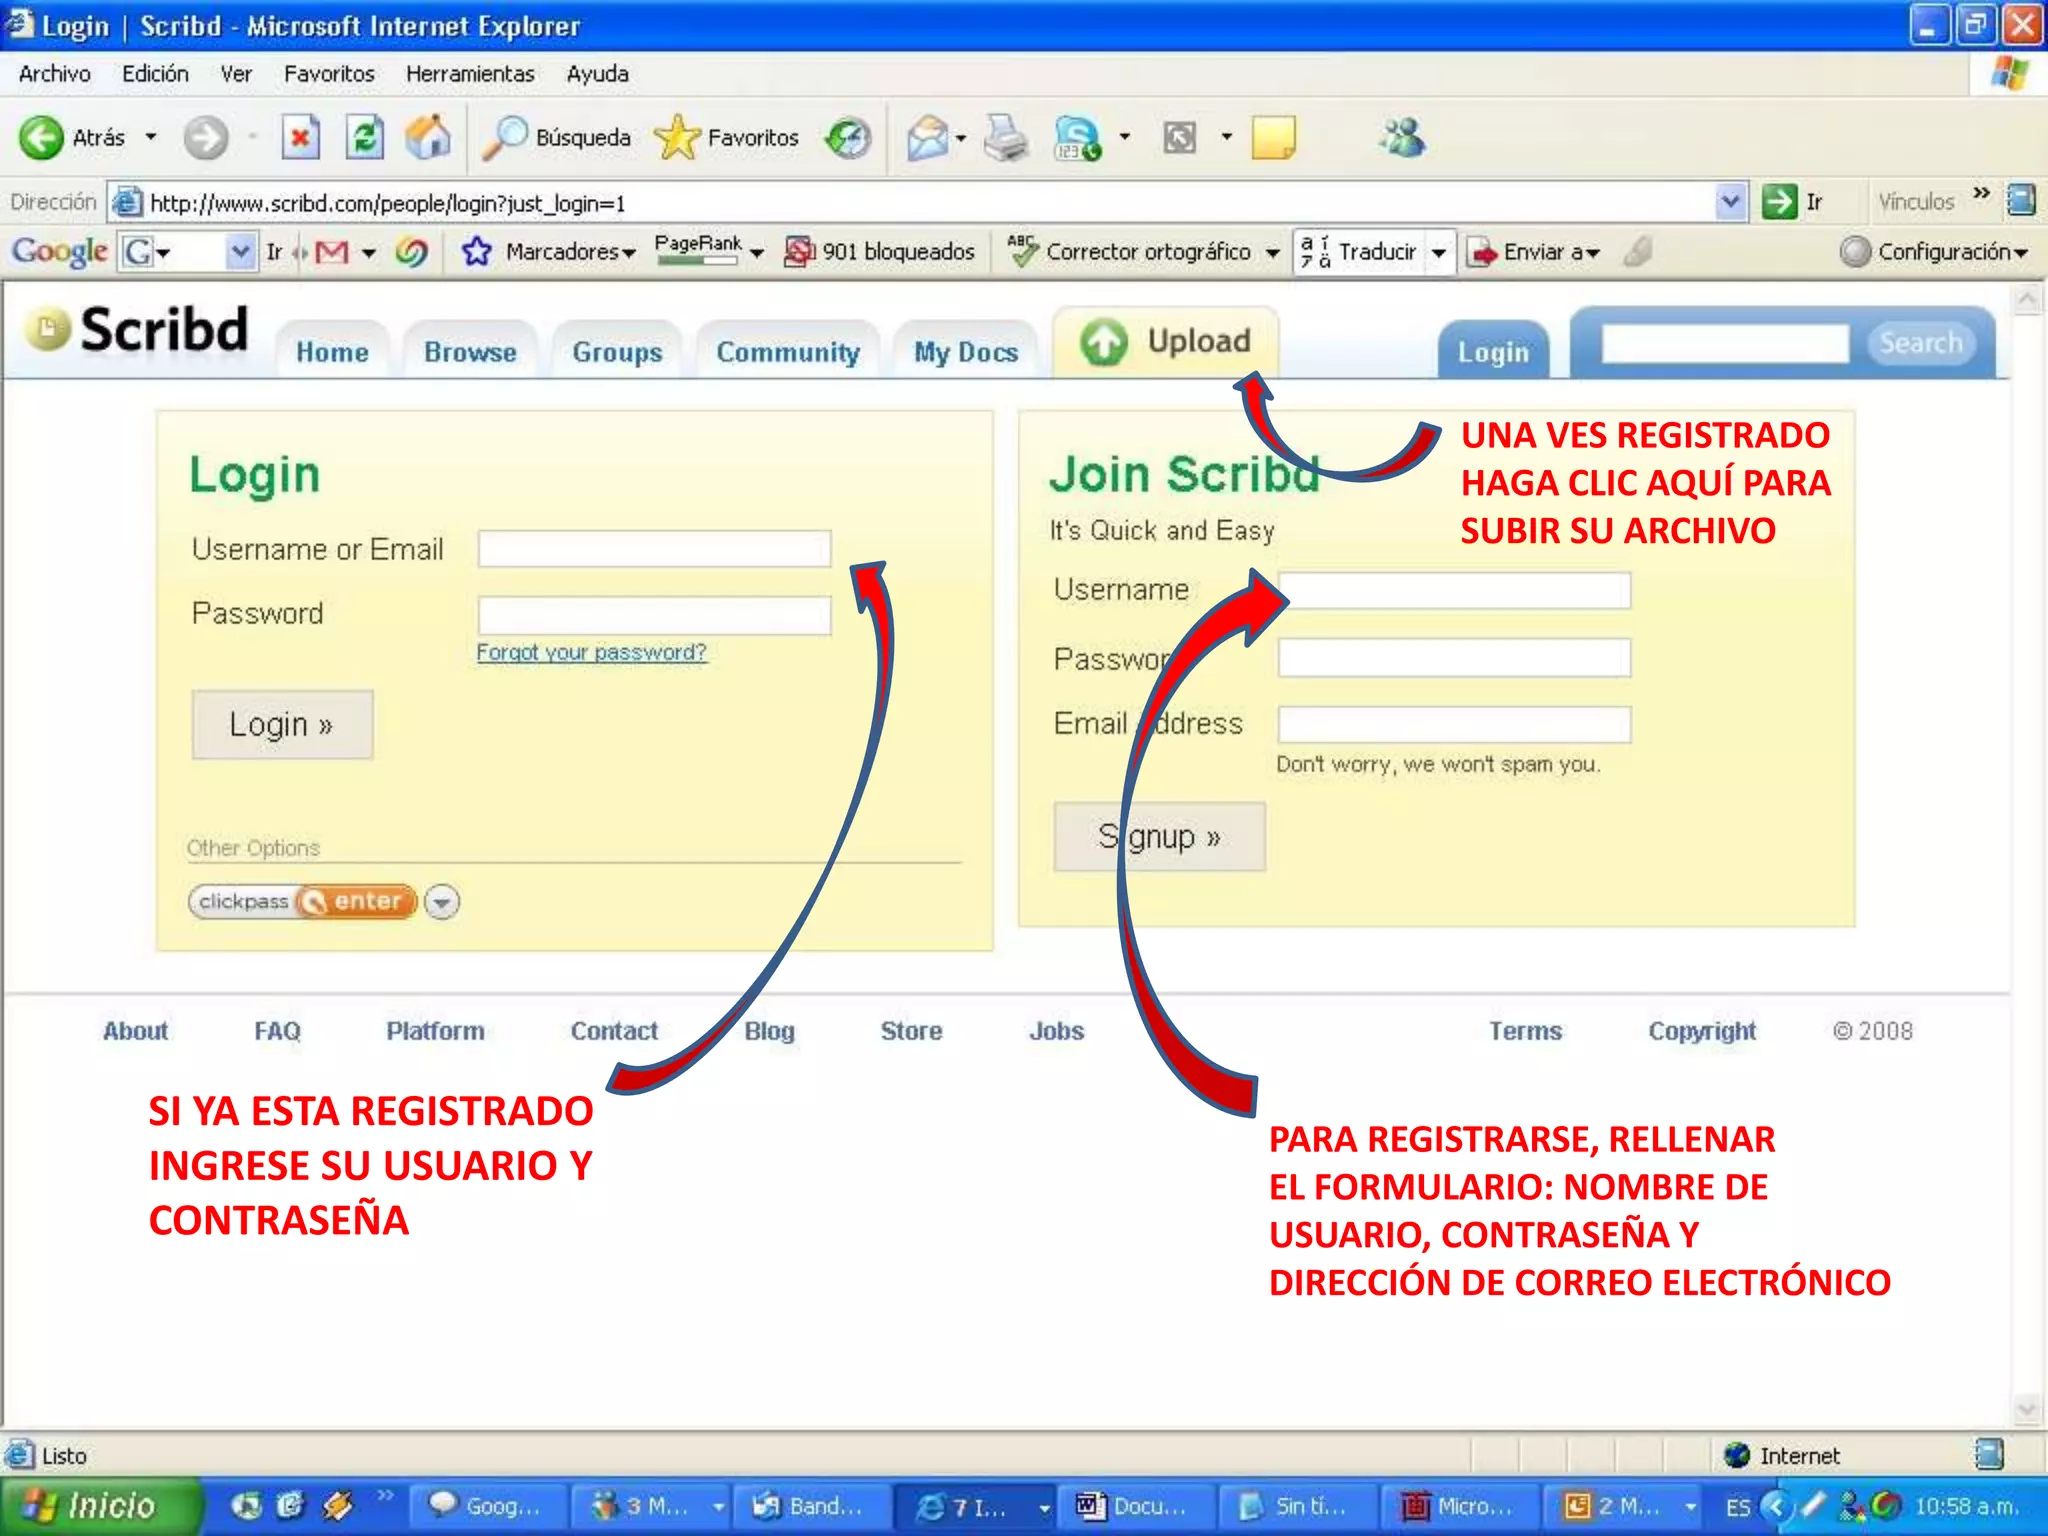Click the 901 bloqueados popup blocker
The height and width of the screenshot is (1536, 2048).
click(x=879, y=252)
